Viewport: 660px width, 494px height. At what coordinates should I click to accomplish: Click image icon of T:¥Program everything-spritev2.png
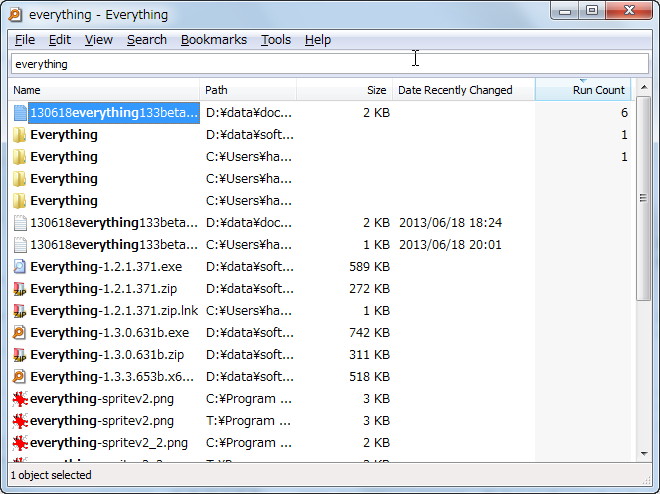pyautogui.click(x=20, y=420)
